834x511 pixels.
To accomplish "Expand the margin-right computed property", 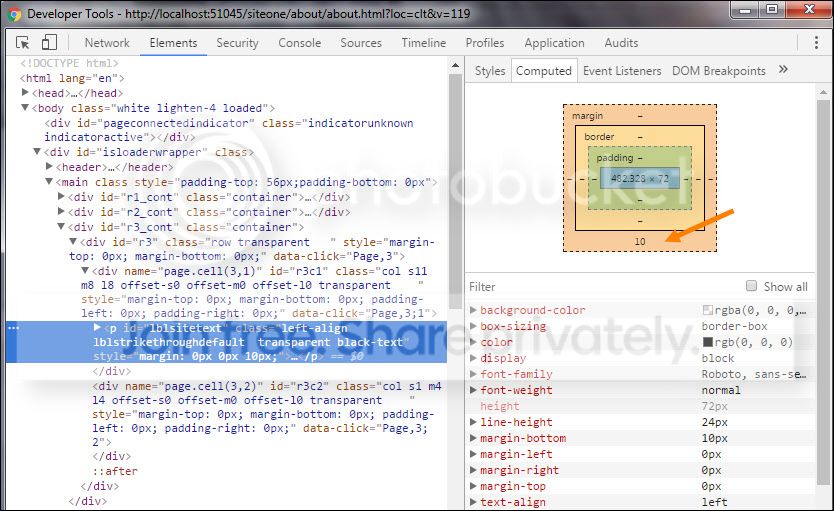I will click(x=473, y=470).
